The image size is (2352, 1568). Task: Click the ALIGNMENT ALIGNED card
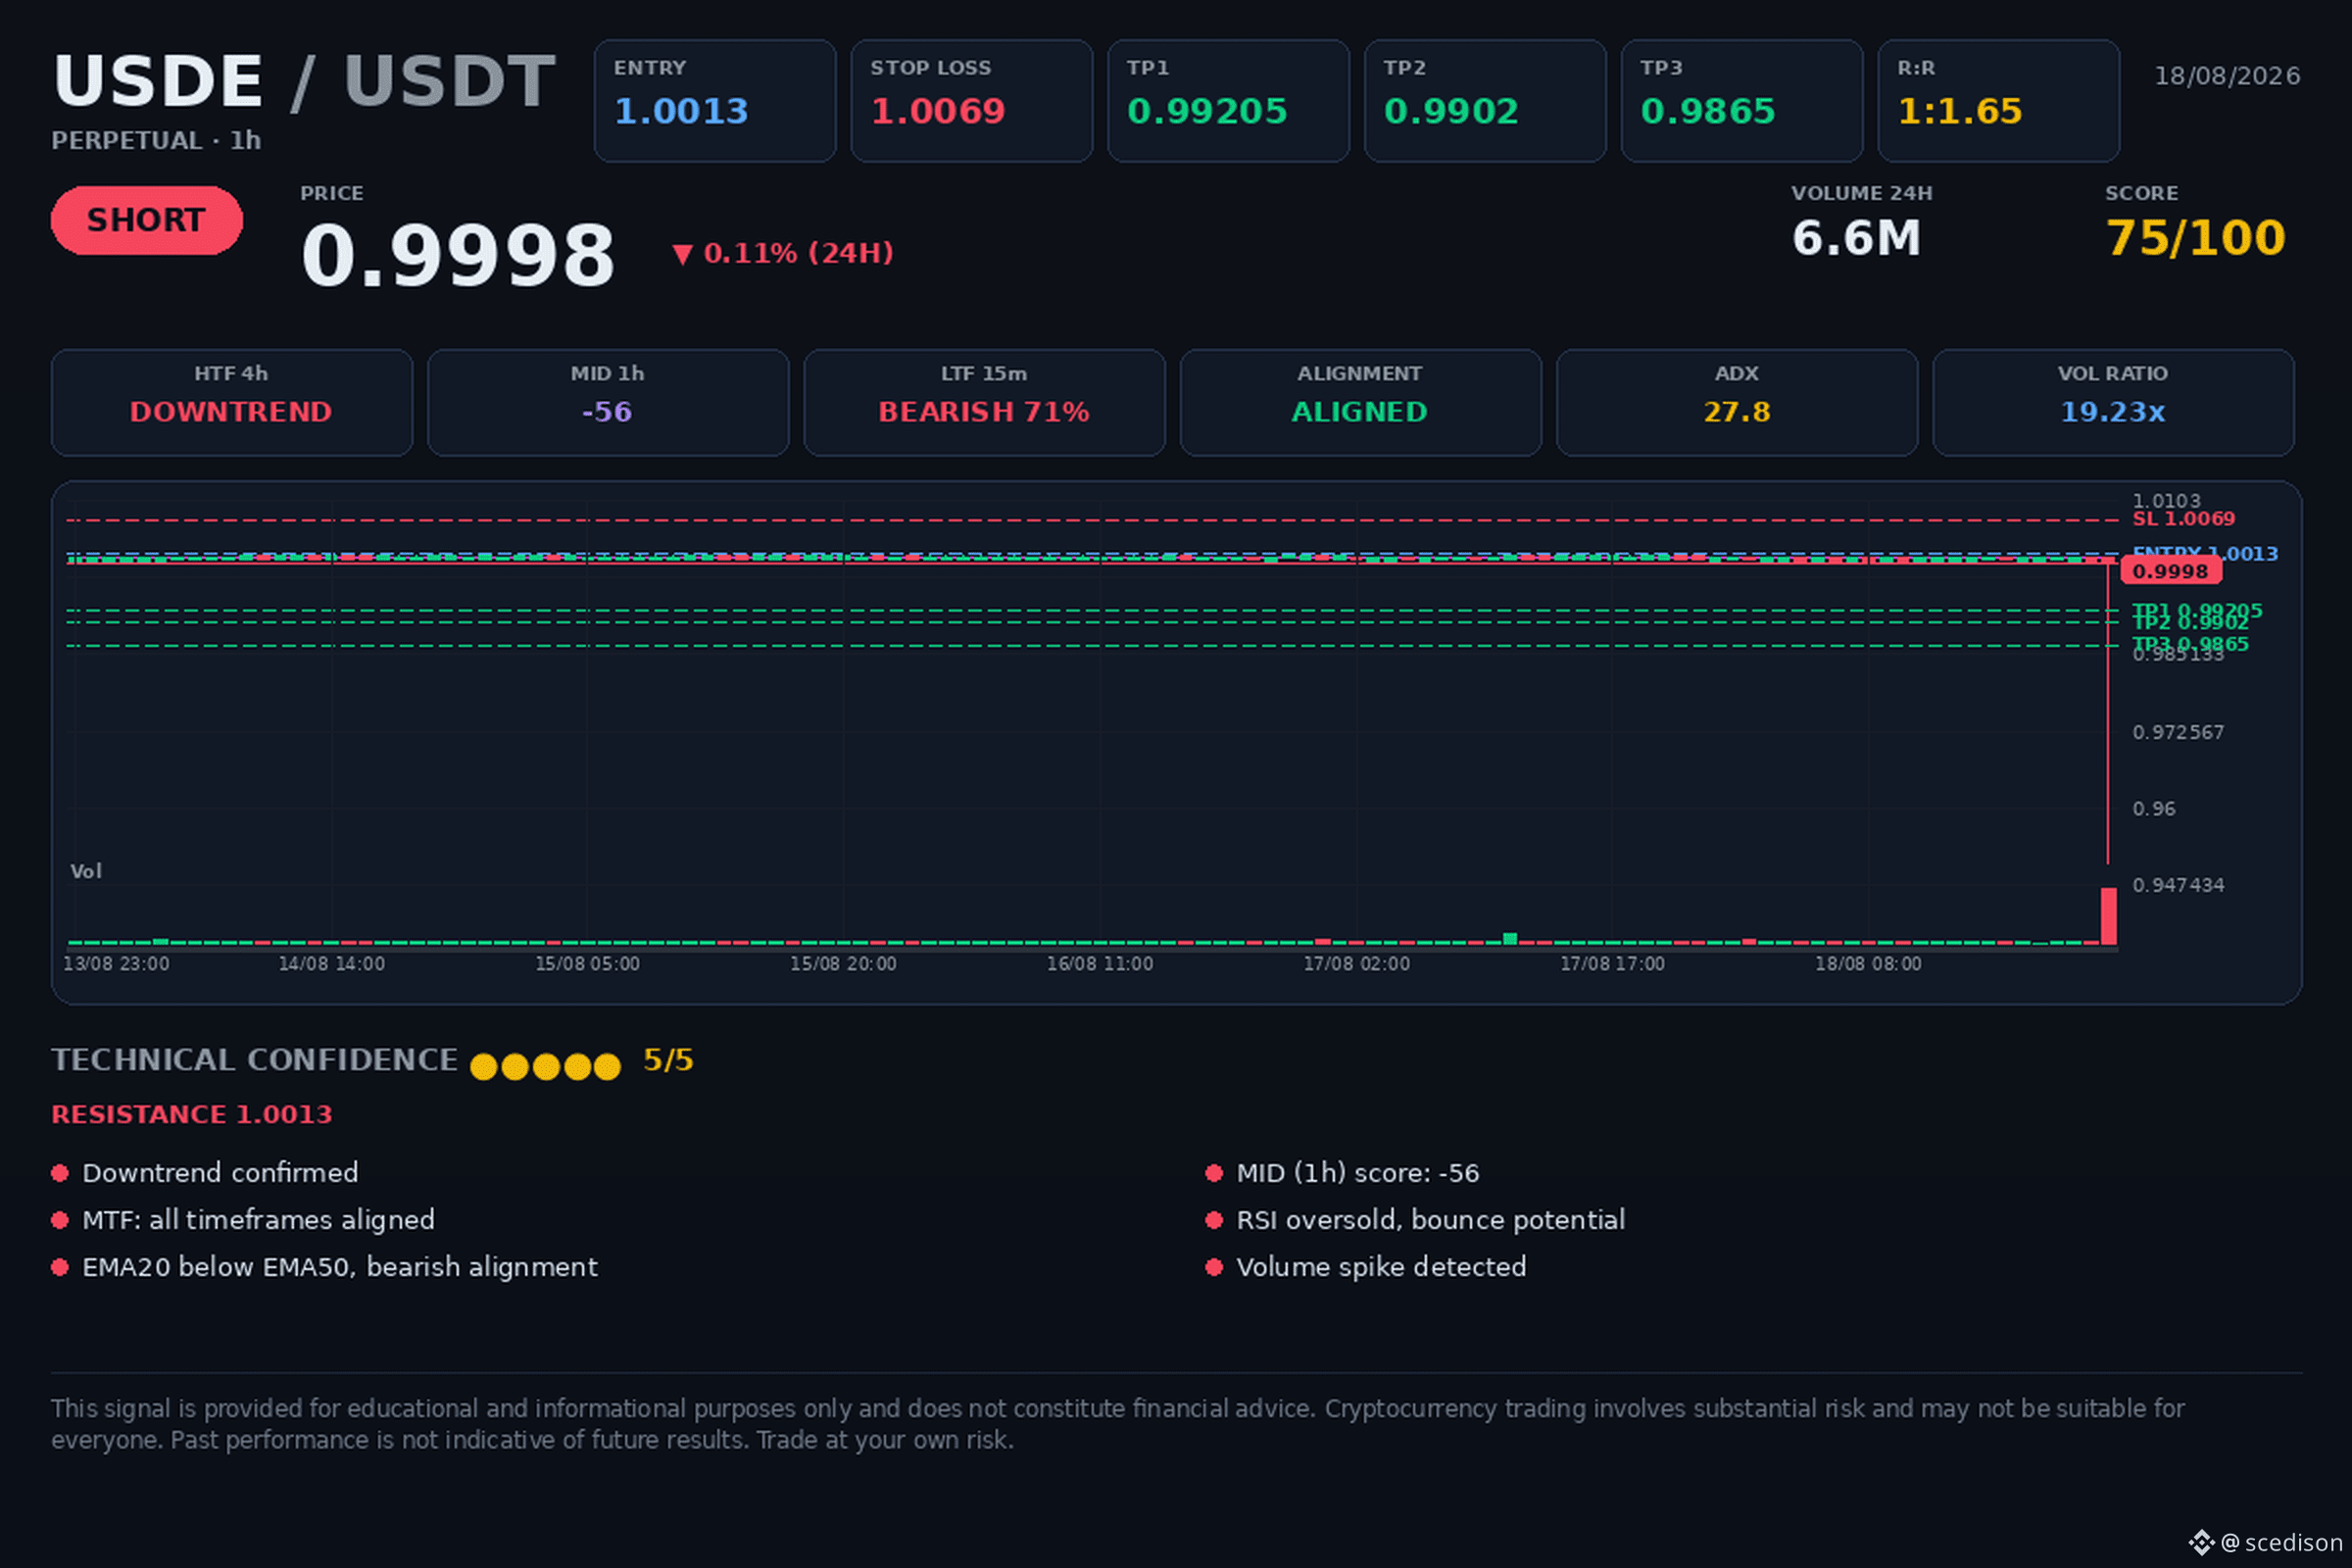tap(1361, 403)
